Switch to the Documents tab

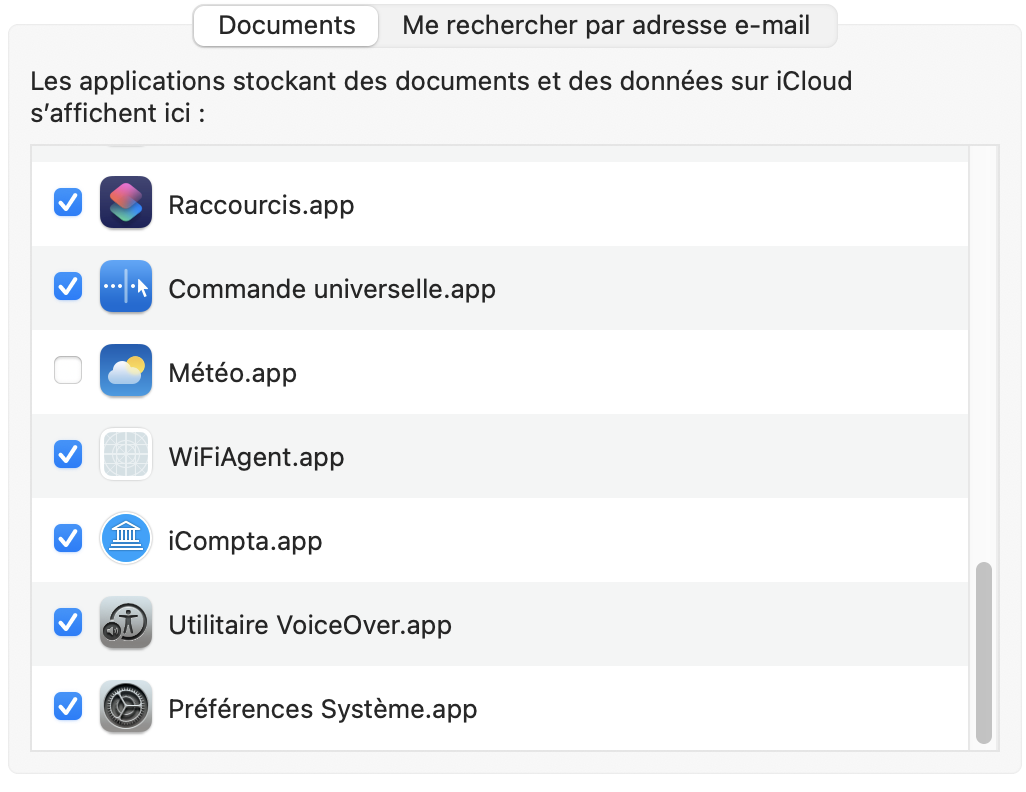pyautogui.click(x=287, y=26)
